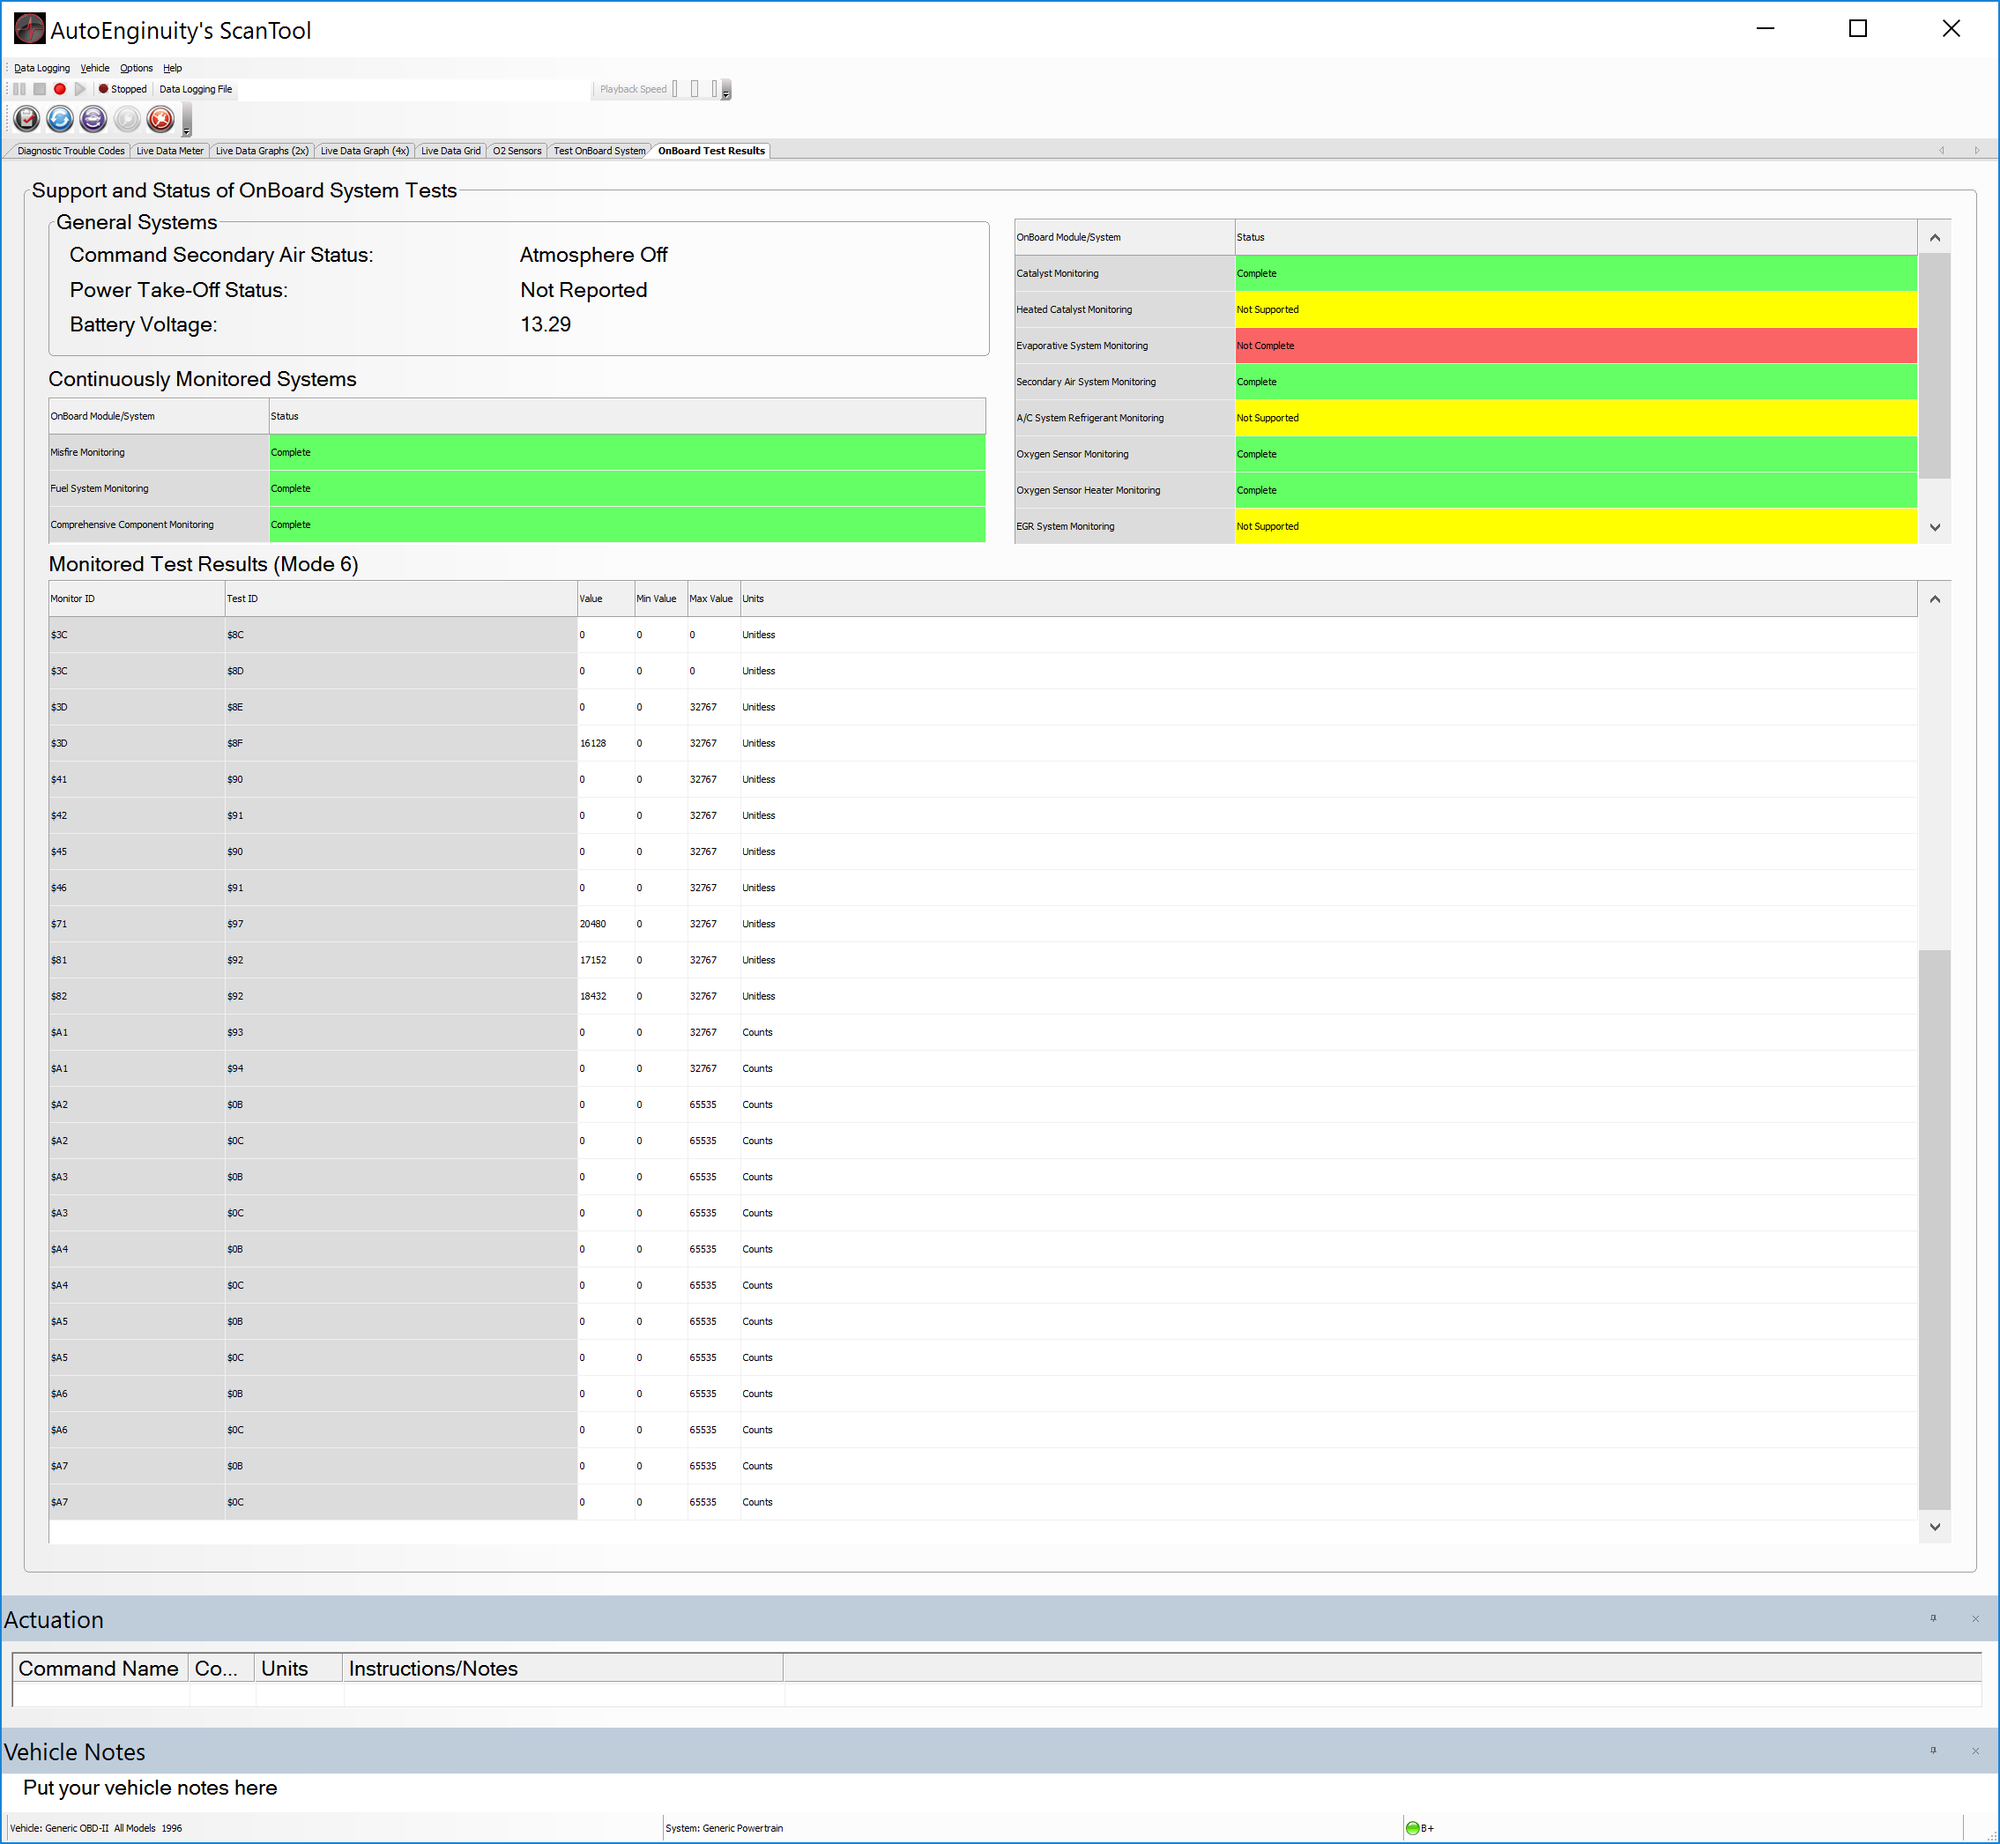Click the vehicle notes text field
This screenshot has width=2000, height=1844.
point(150,1788)
